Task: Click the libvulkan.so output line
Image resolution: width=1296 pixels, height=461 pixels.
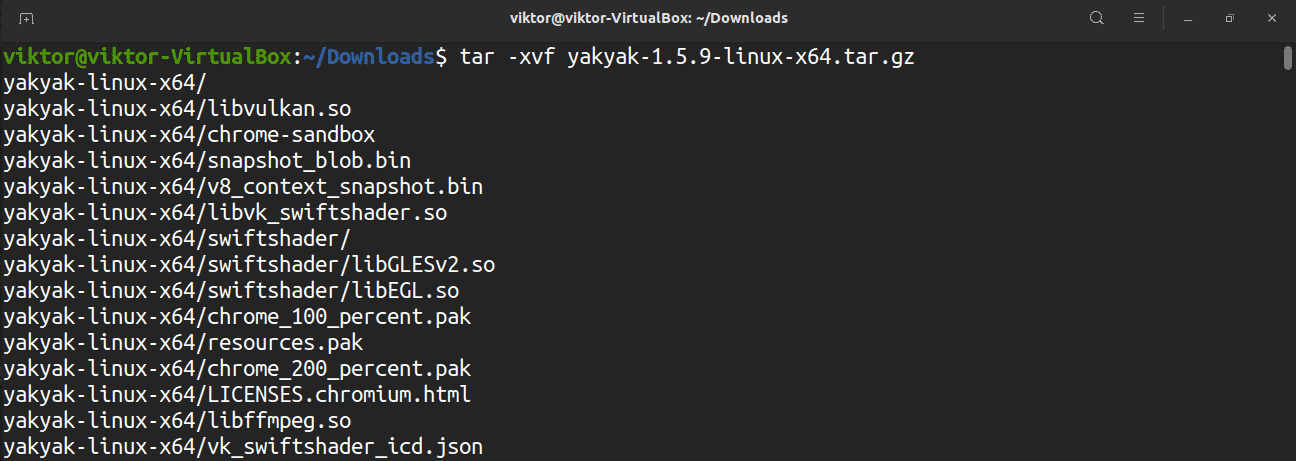Action: [177, 108]
